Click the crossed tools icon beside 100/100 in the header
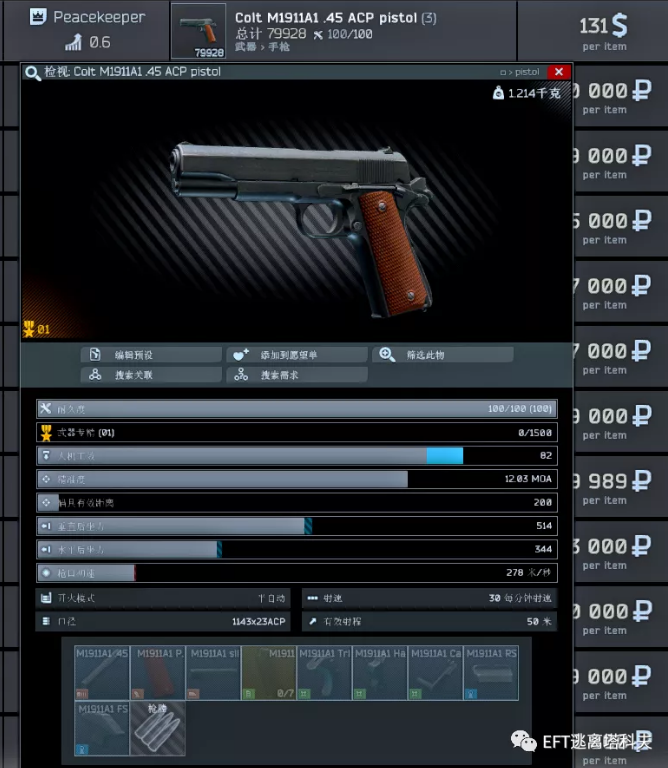The image size is (668, 768). [318, 34]
